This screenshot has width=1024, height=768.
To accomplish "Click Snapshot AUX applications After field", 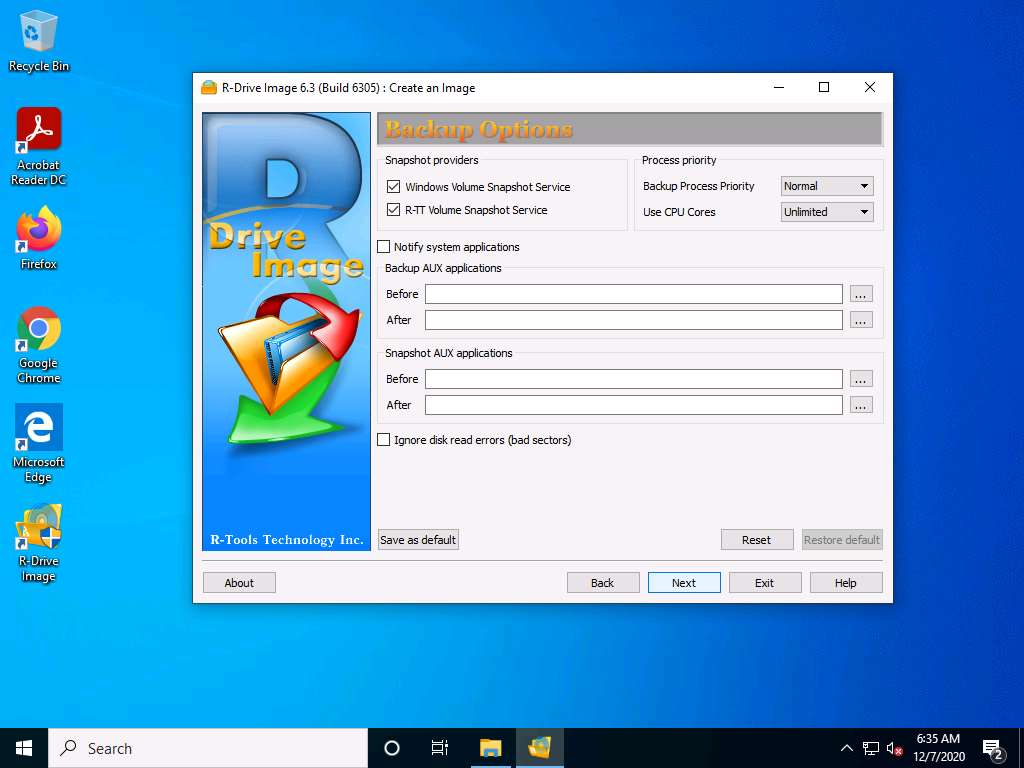I will (633, 405).
